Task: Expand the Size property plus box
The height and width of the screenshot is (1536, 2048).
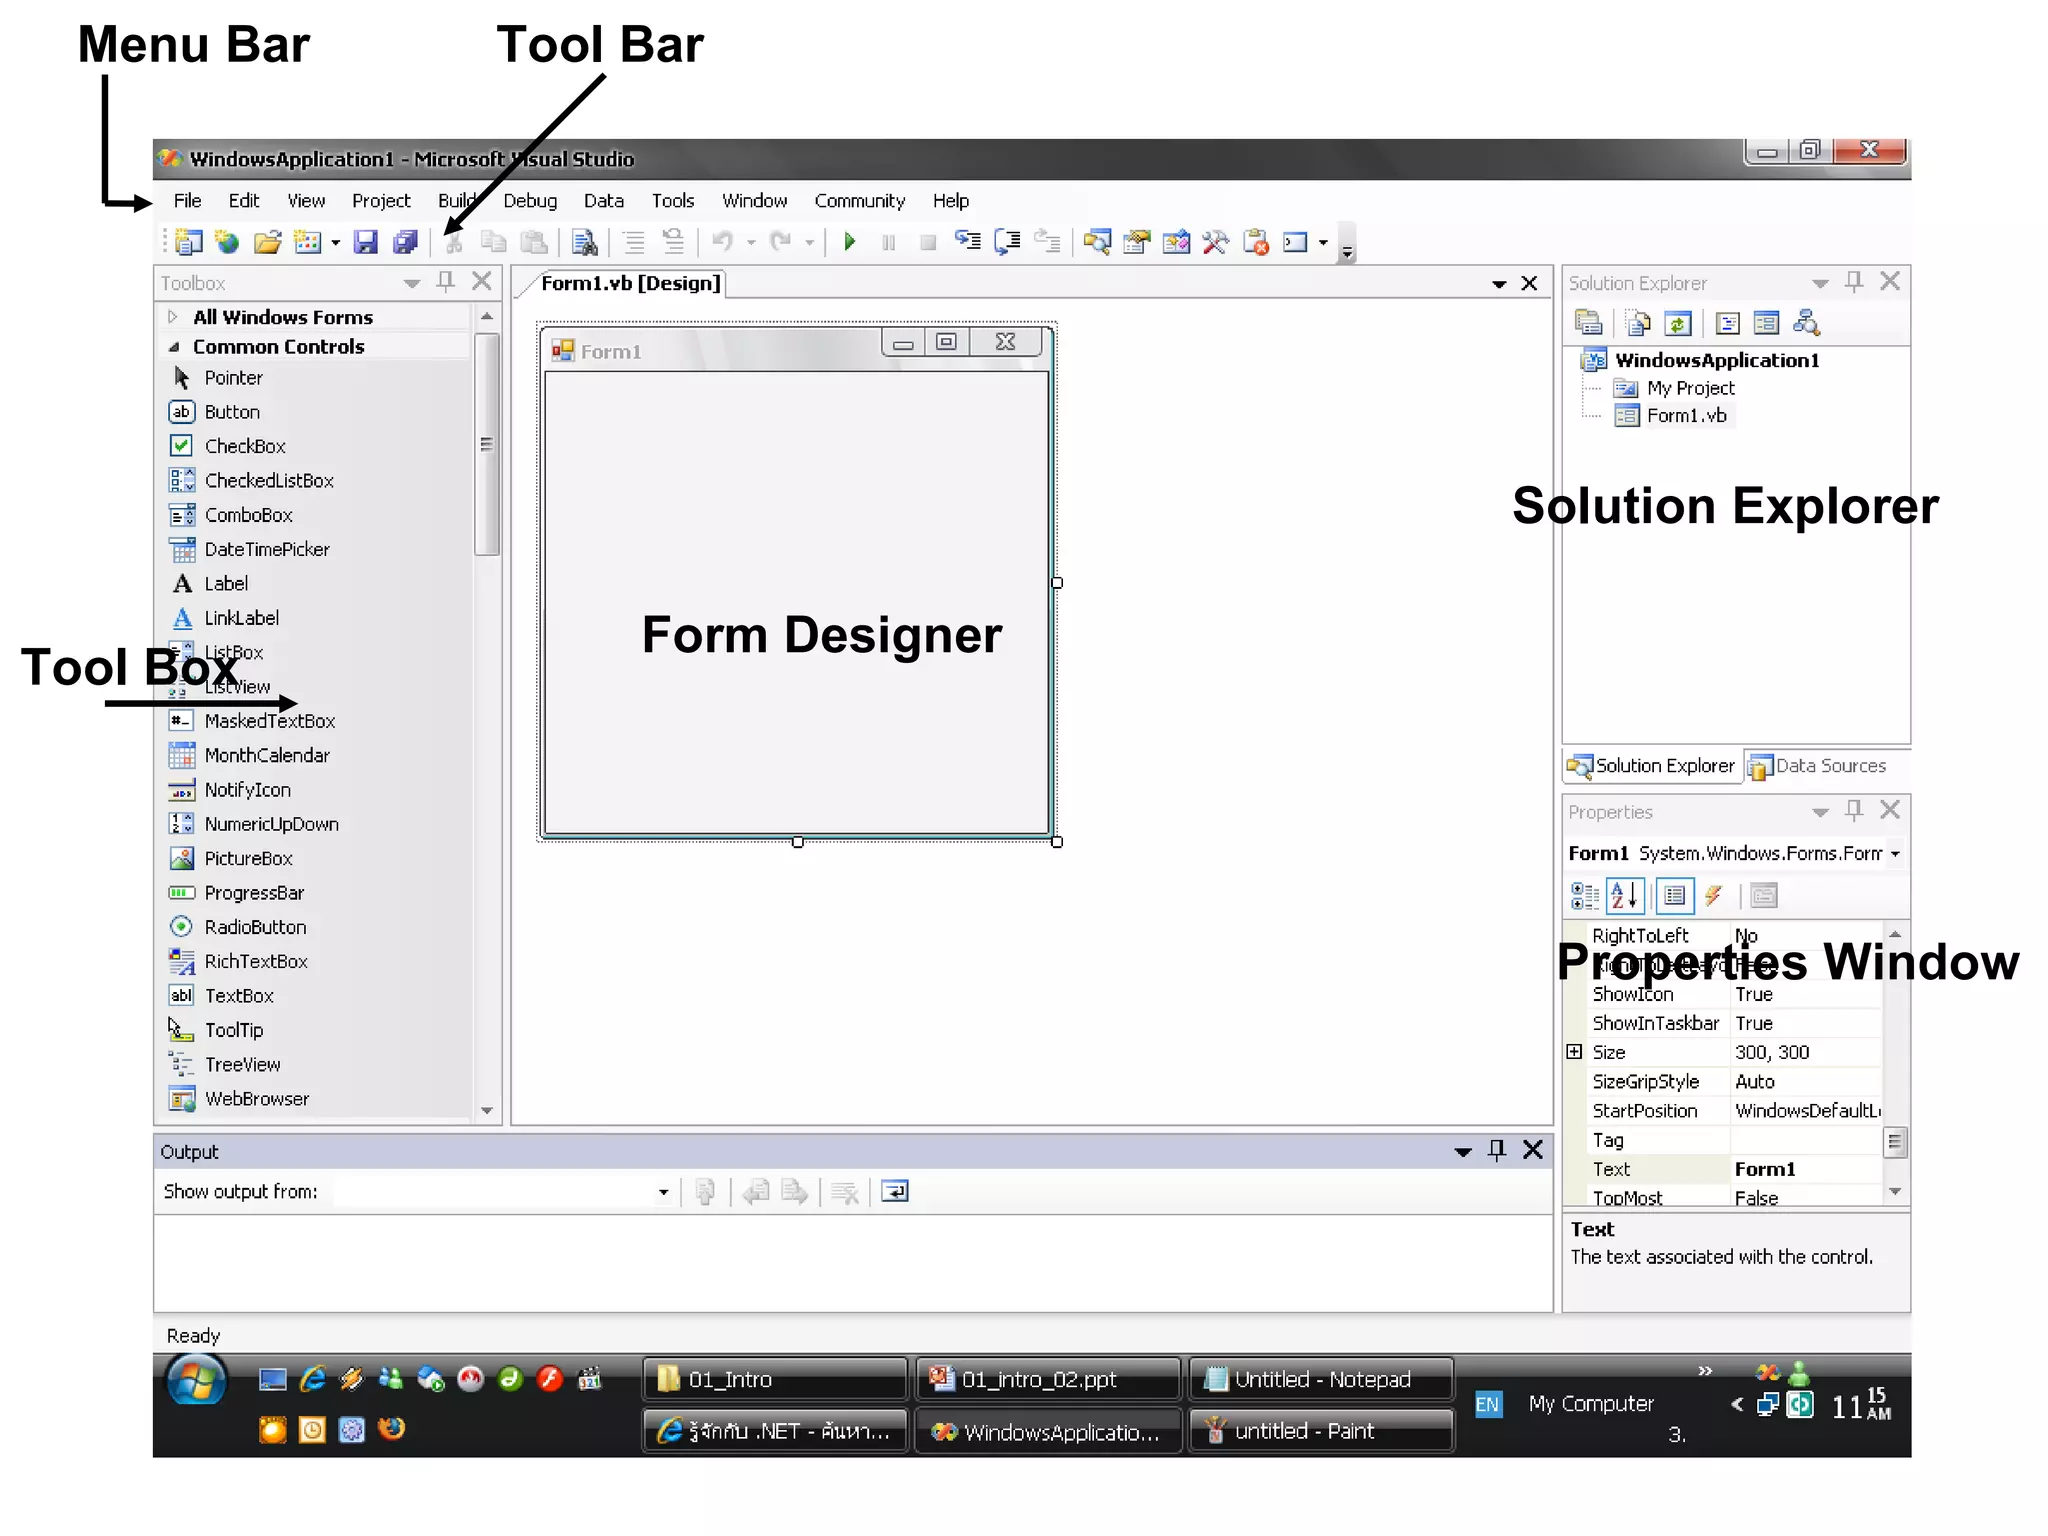Action: 1574,1051
